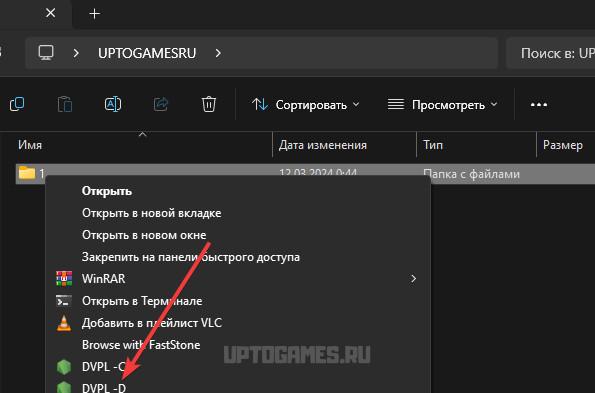Open the Просмотреть dropdown
The width and height of the screenshot is (595, 393).
click(x=442, y=105)
